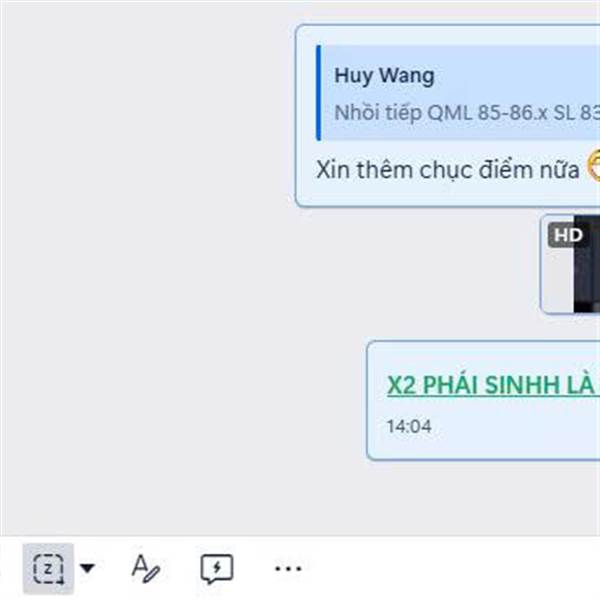This screenshot has height=600, width=600.
Task: Click the emoji after "điểm nữa"
Action: pos(594,166)
